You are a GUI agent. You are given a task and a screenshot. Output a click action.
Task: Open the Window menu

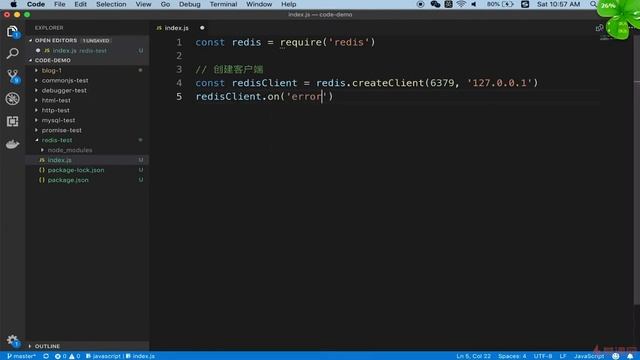(x=259, y=4)
